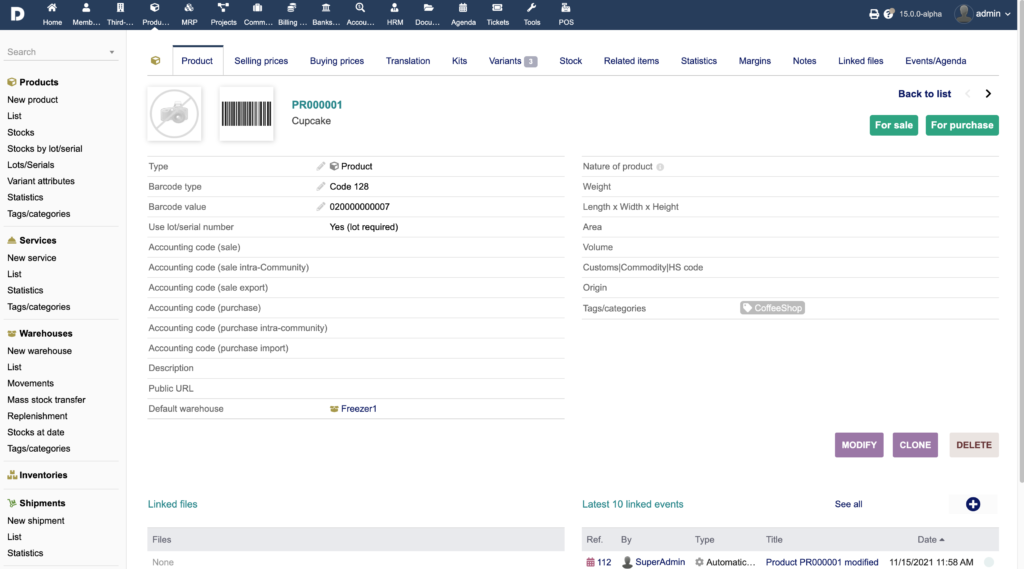Screen dimensions: 1024x569
Task: Open the Home module icon
Action: point(52,9)
